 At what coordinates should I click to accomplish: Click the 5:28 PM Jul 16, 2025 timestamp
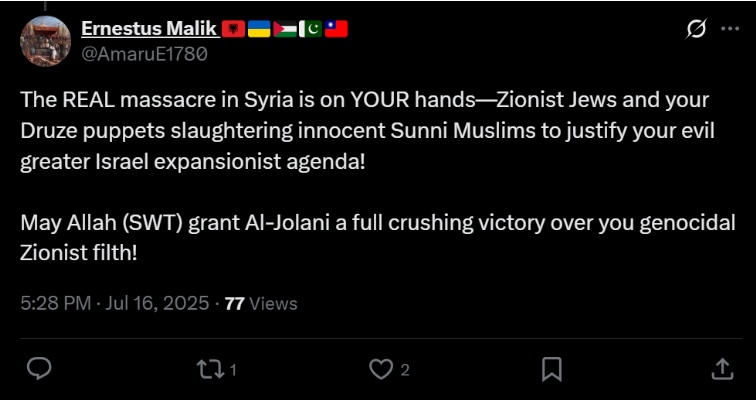[x=114, y=303]
